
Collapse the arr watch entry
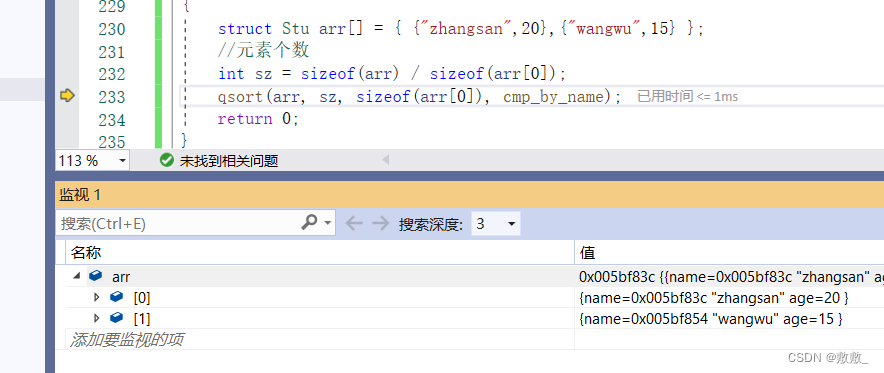click(x=76, y=277)
